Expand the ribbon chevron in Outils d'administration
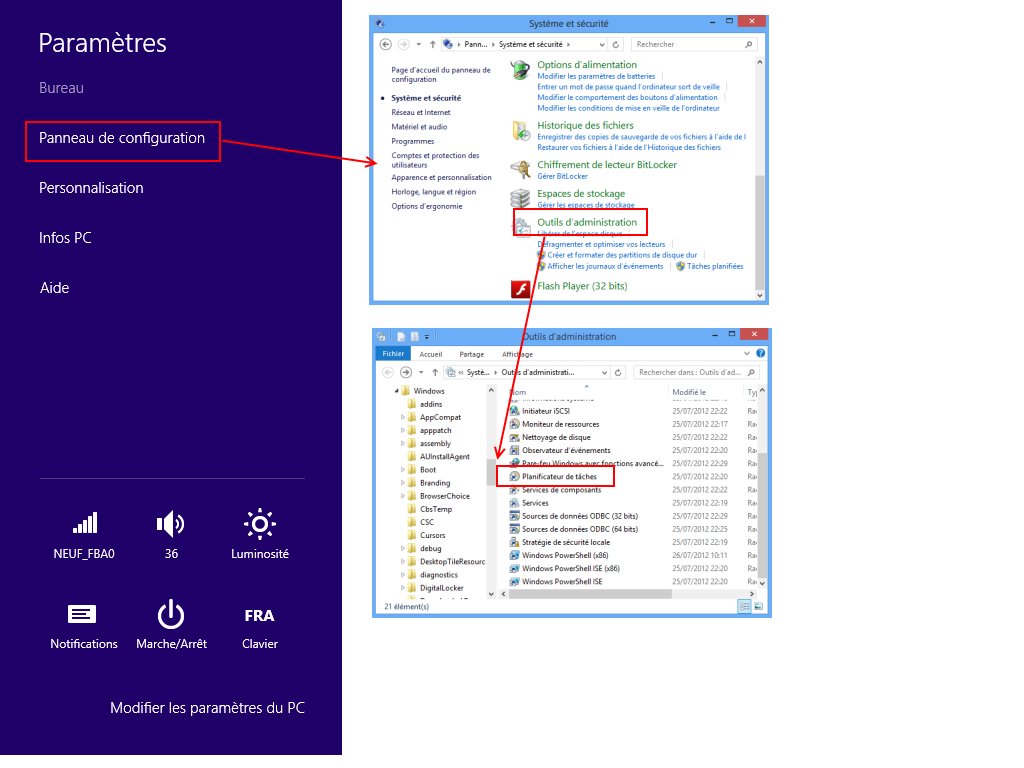This screenshot has width=1024, height=768. (746, 353)
